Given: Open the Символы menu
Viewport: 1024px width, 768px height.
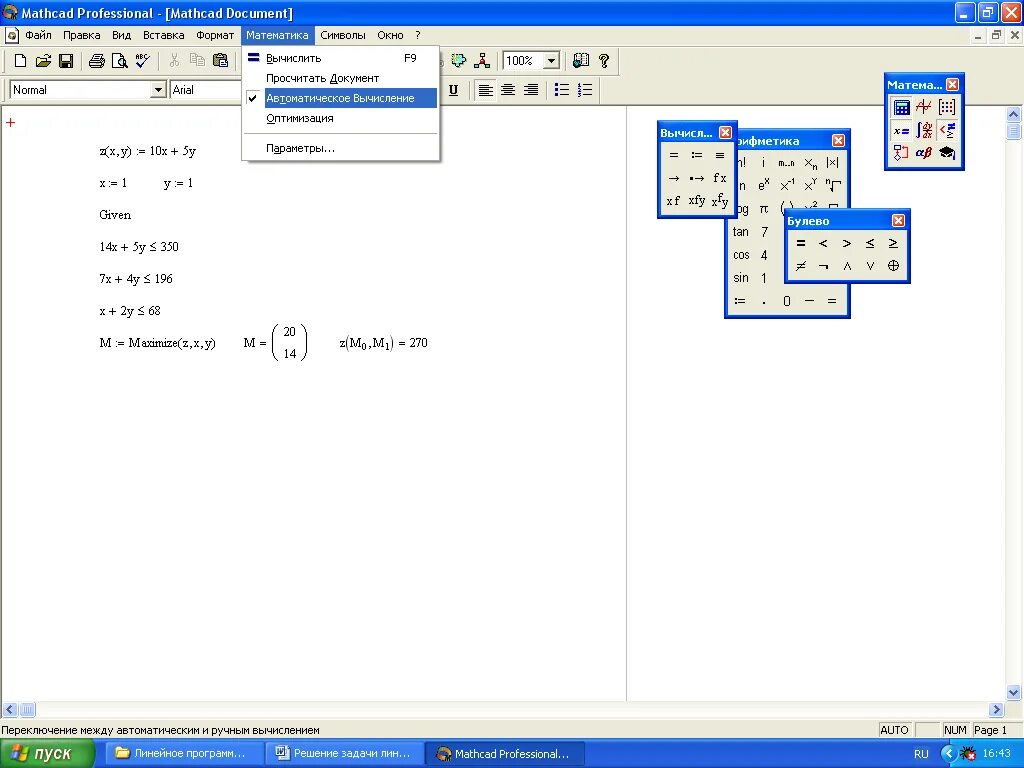Looking at the screenshot, I should pyautogui.click(x=343, y=35).
